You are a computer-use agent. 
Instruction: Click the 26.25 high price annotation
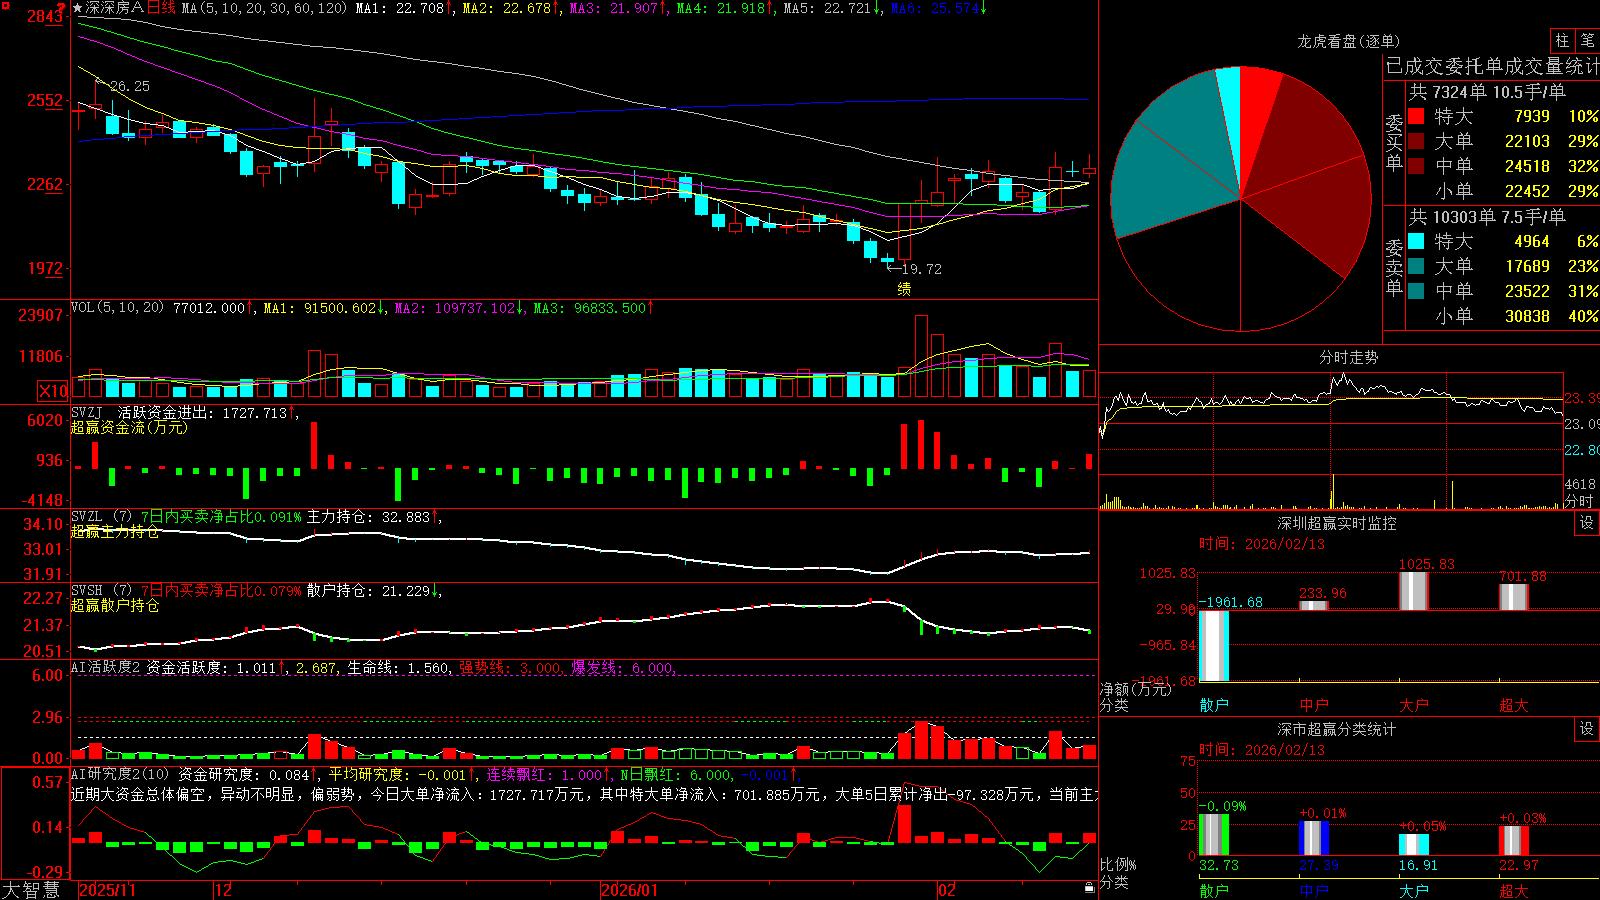tap(130, 86)
